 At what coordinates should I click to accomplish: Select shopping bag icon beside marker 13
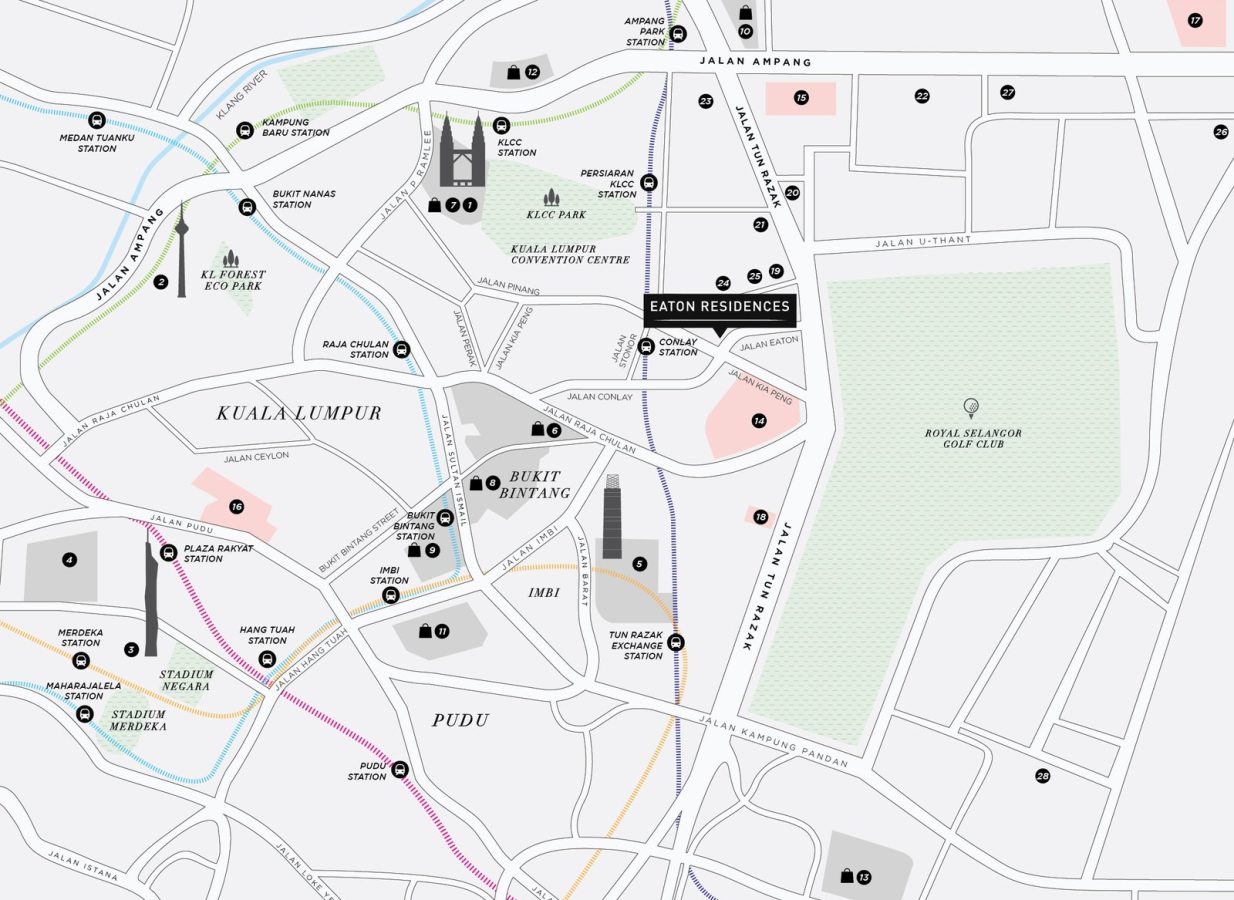point(847,876)
